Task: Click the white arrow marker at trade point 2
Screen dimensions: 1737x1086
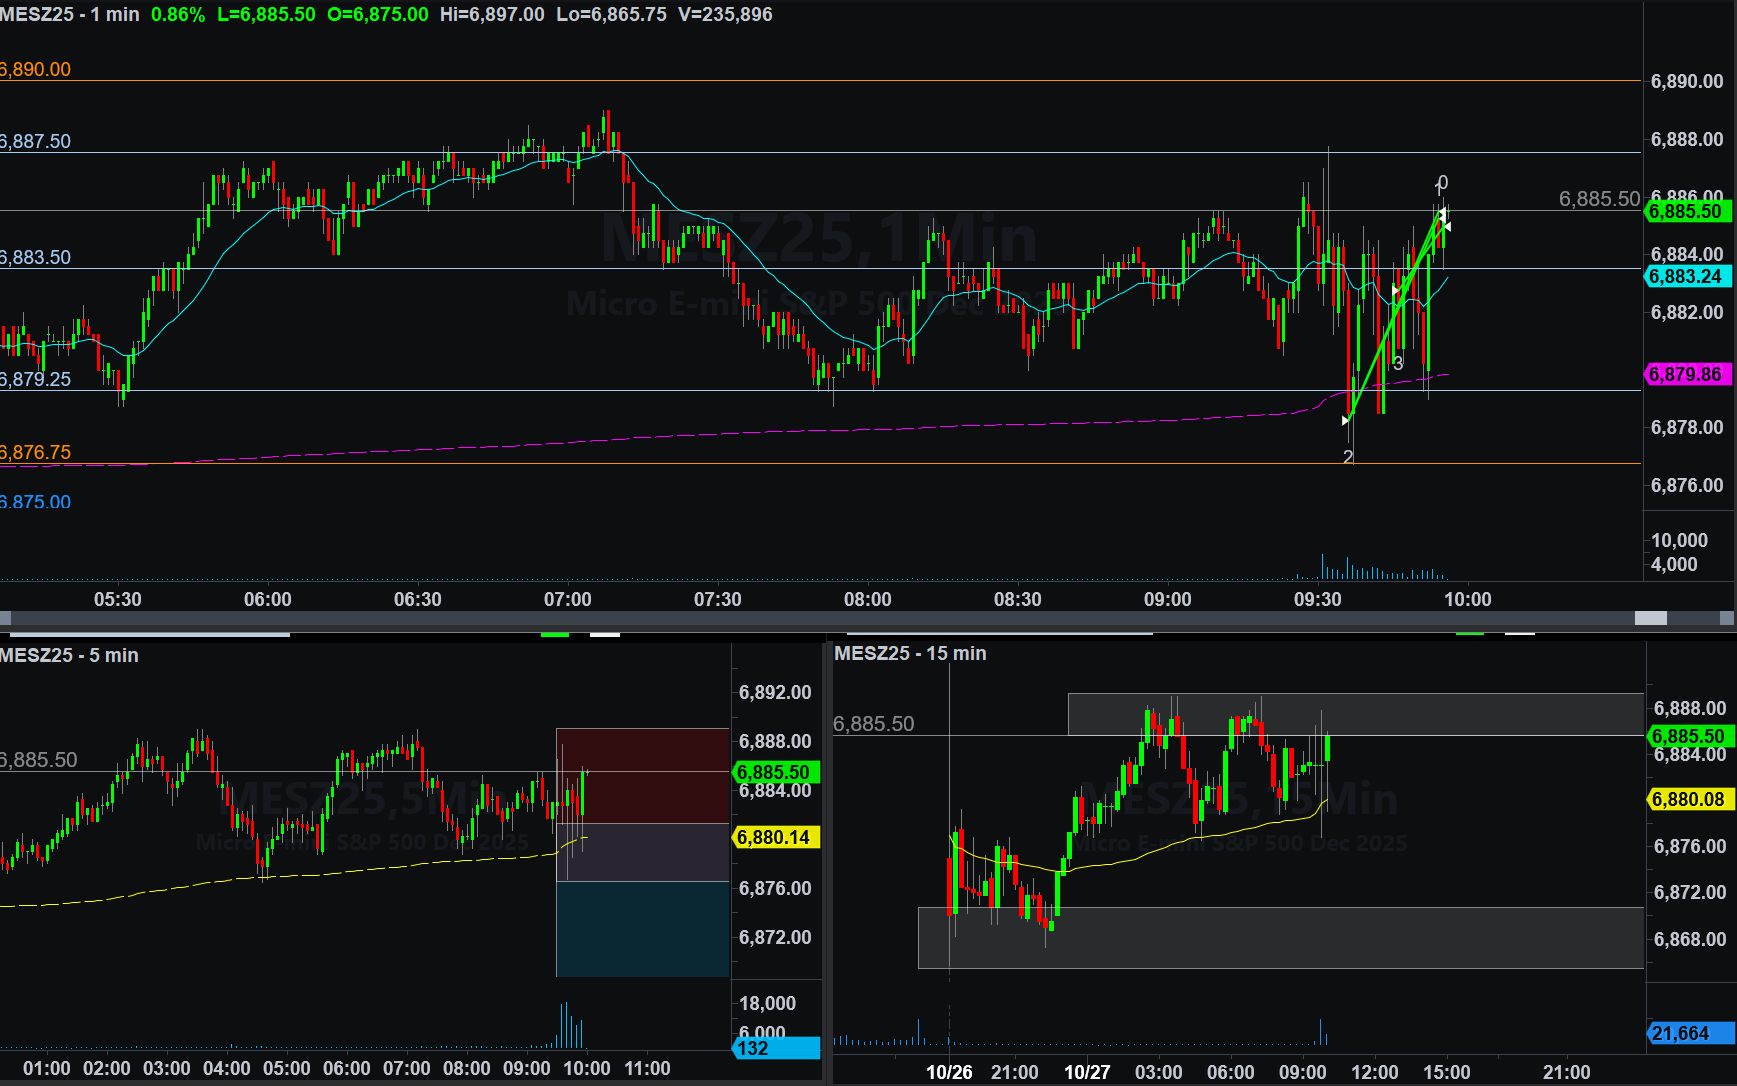Action: pyautogui.click(x=1346, y=421)
